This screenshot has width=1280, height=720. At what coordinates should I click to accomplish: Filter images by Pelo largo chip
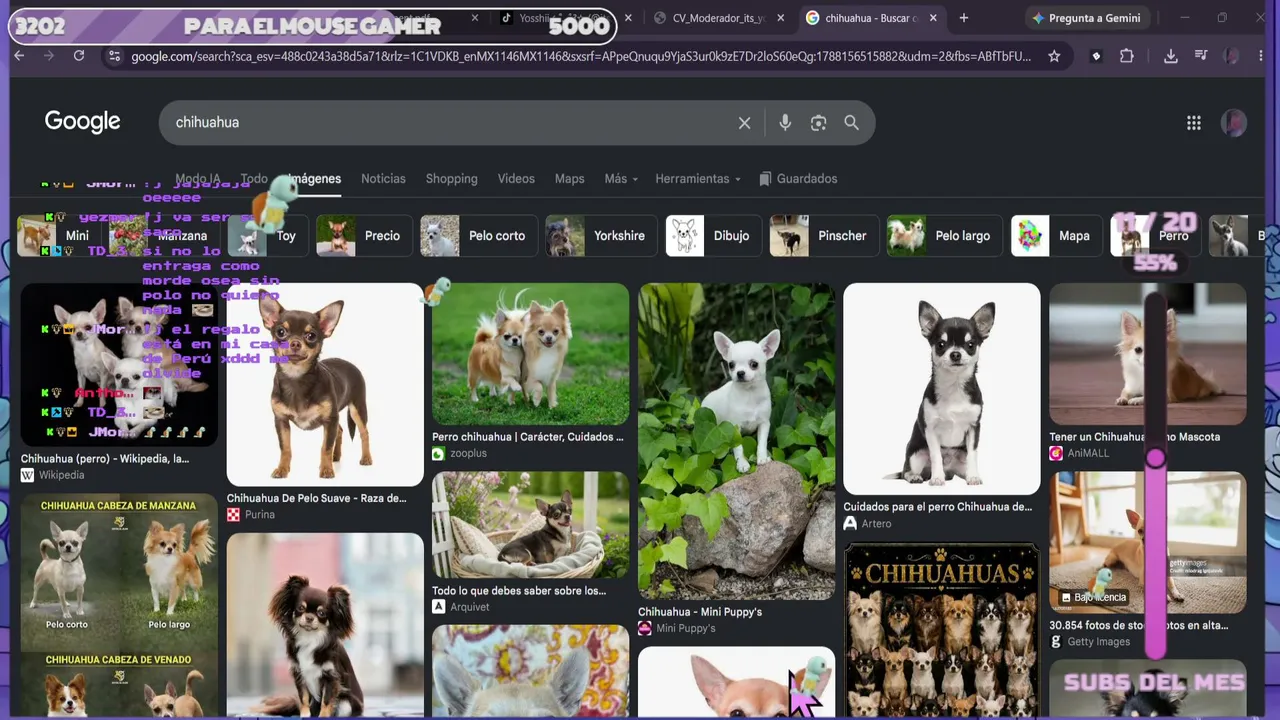tap(944, 236)
